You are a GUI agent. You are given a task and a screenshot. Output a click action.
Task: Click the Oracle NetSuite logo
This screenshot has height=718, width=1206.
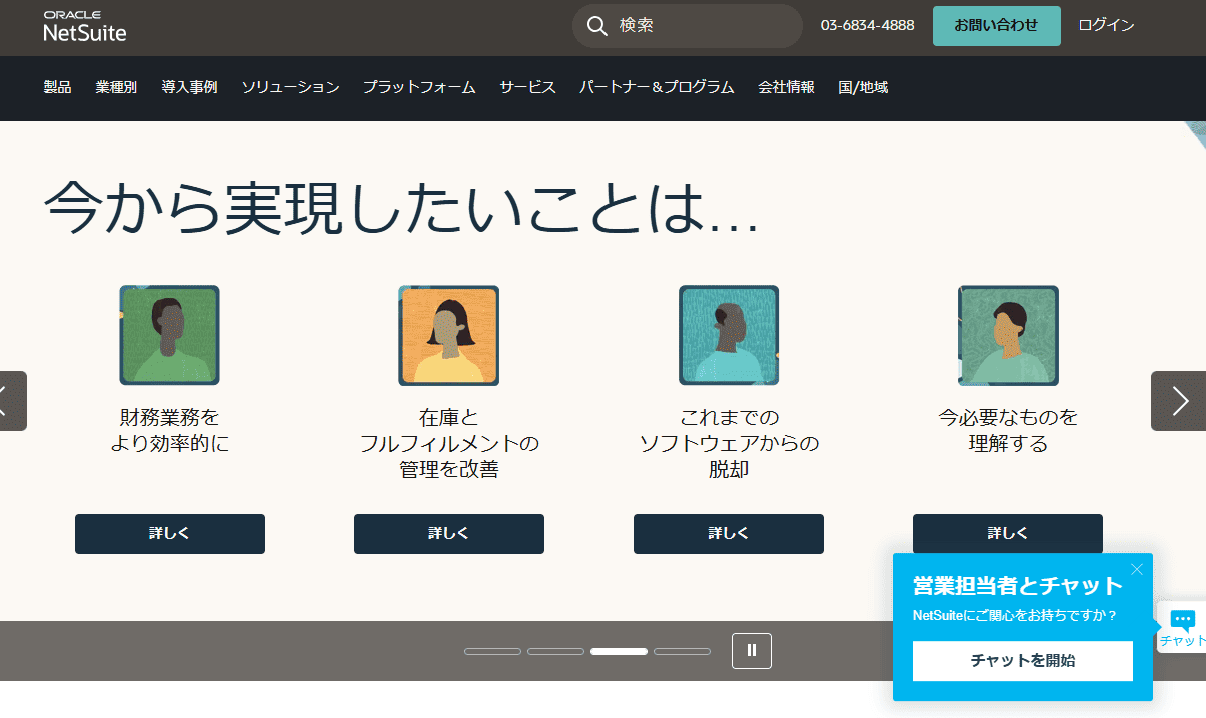click(x=85, y=26)
